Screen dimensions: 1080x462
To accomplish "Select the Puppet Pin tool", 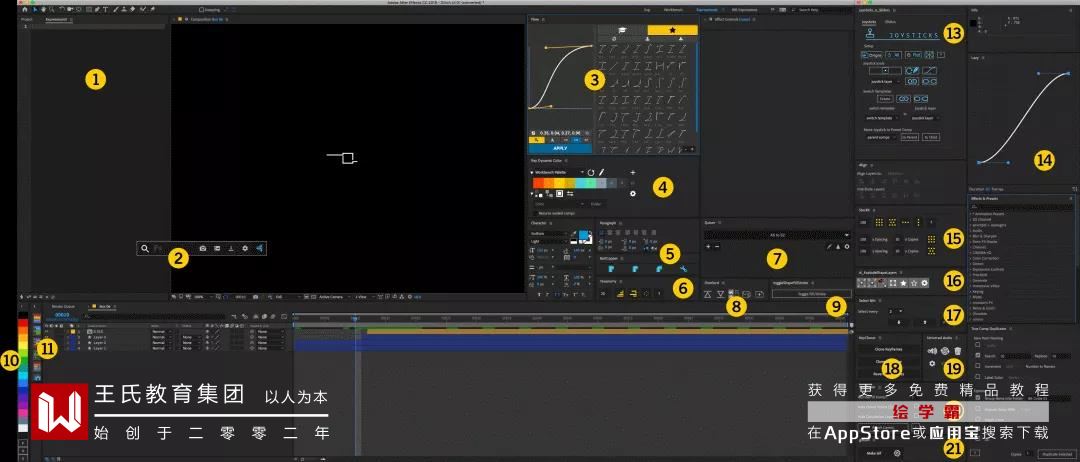I will [x=152, y=10].
